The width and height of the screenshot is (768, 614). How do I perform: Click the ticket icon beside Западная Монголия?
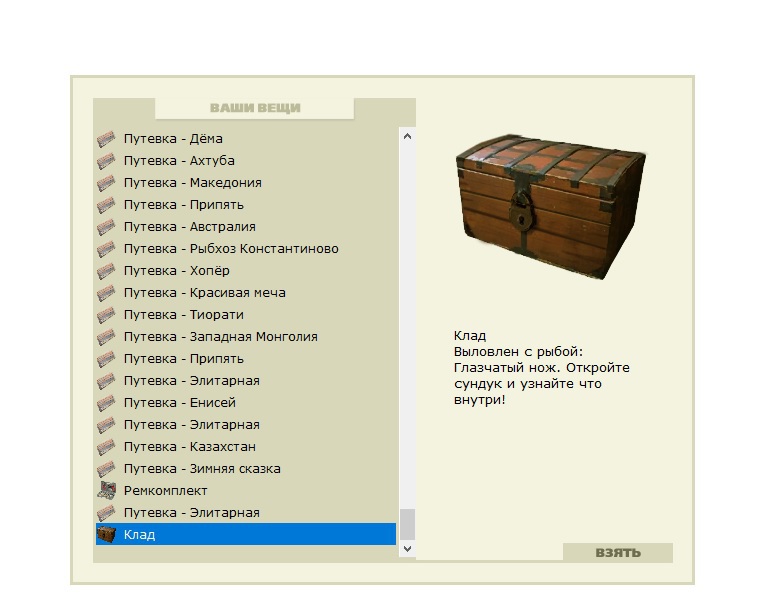click(x=106, y=337)
